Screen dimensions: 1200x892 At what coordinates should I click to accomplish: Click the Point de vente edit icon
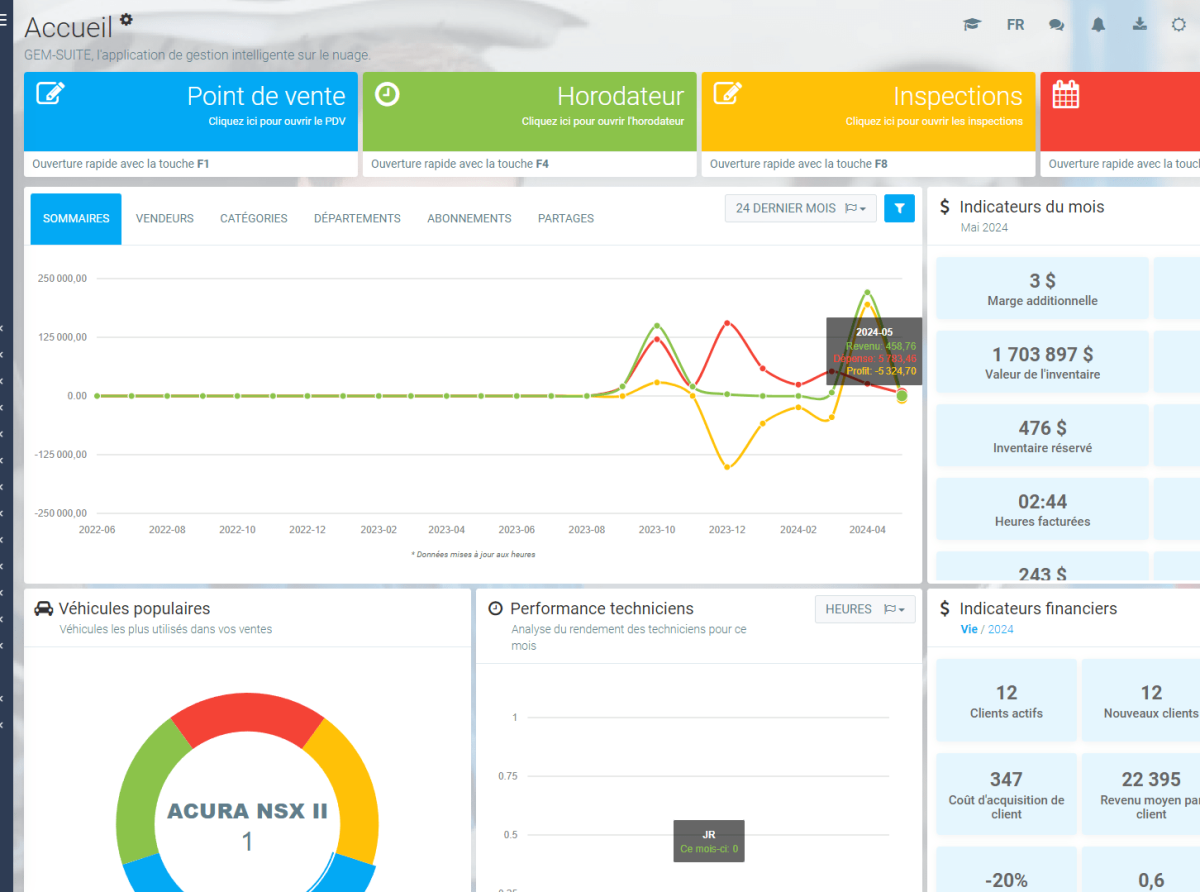[50, 93]
